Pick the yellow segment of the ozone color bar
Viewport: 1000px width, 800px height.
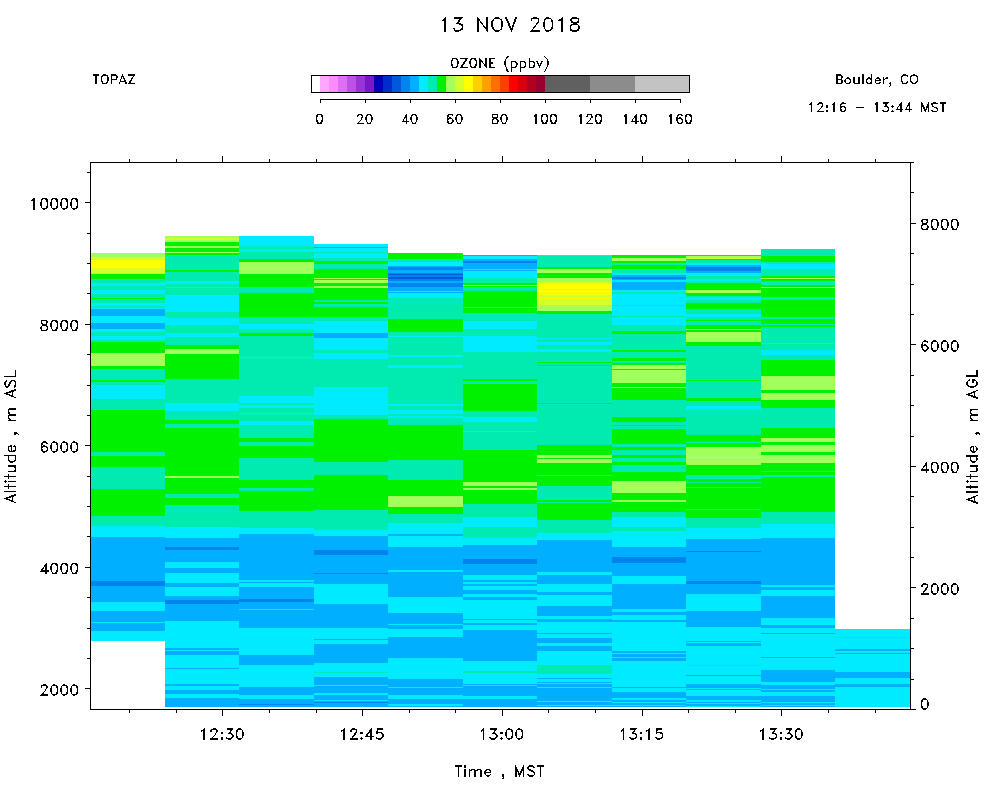(x=468, y=84)
